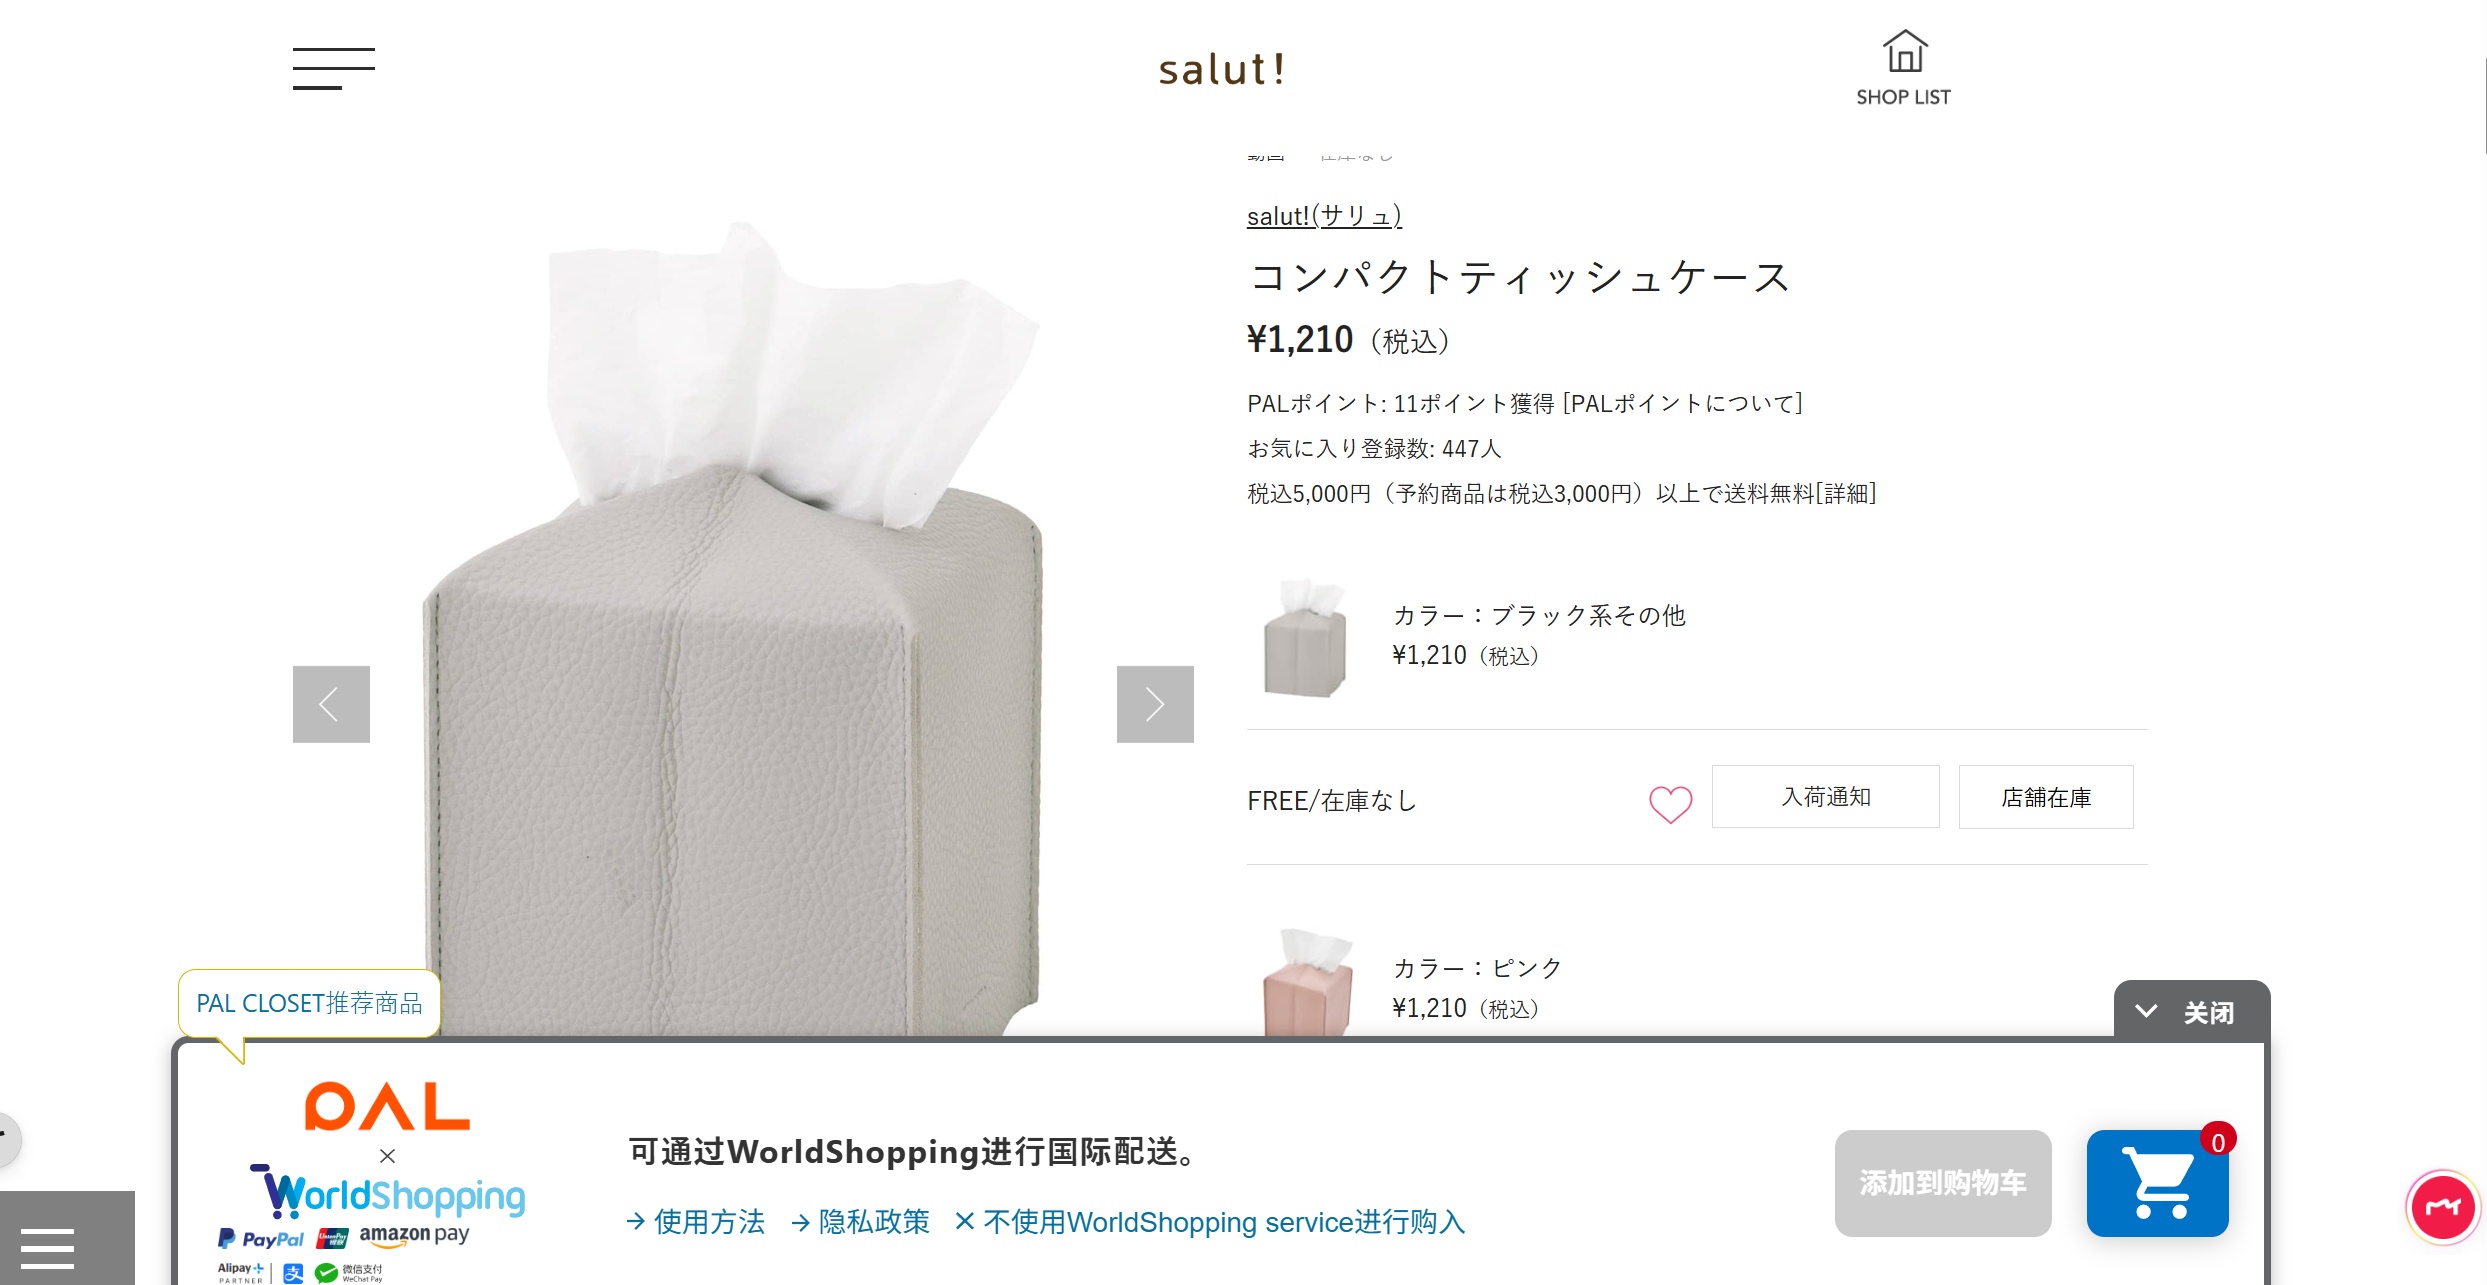
Task: Open the 隐私政策 privacy policy link
Action: coord(860,1221)
